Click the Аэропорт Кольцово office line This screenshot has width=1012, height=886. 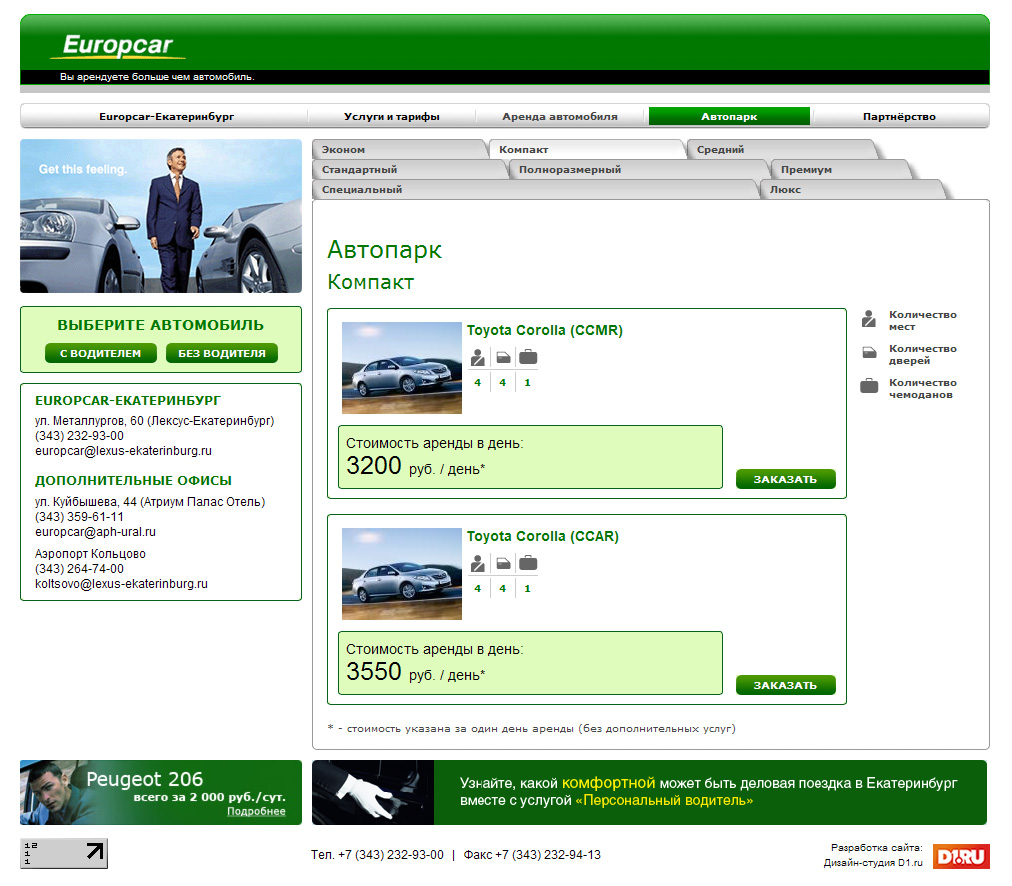[90, 554]
